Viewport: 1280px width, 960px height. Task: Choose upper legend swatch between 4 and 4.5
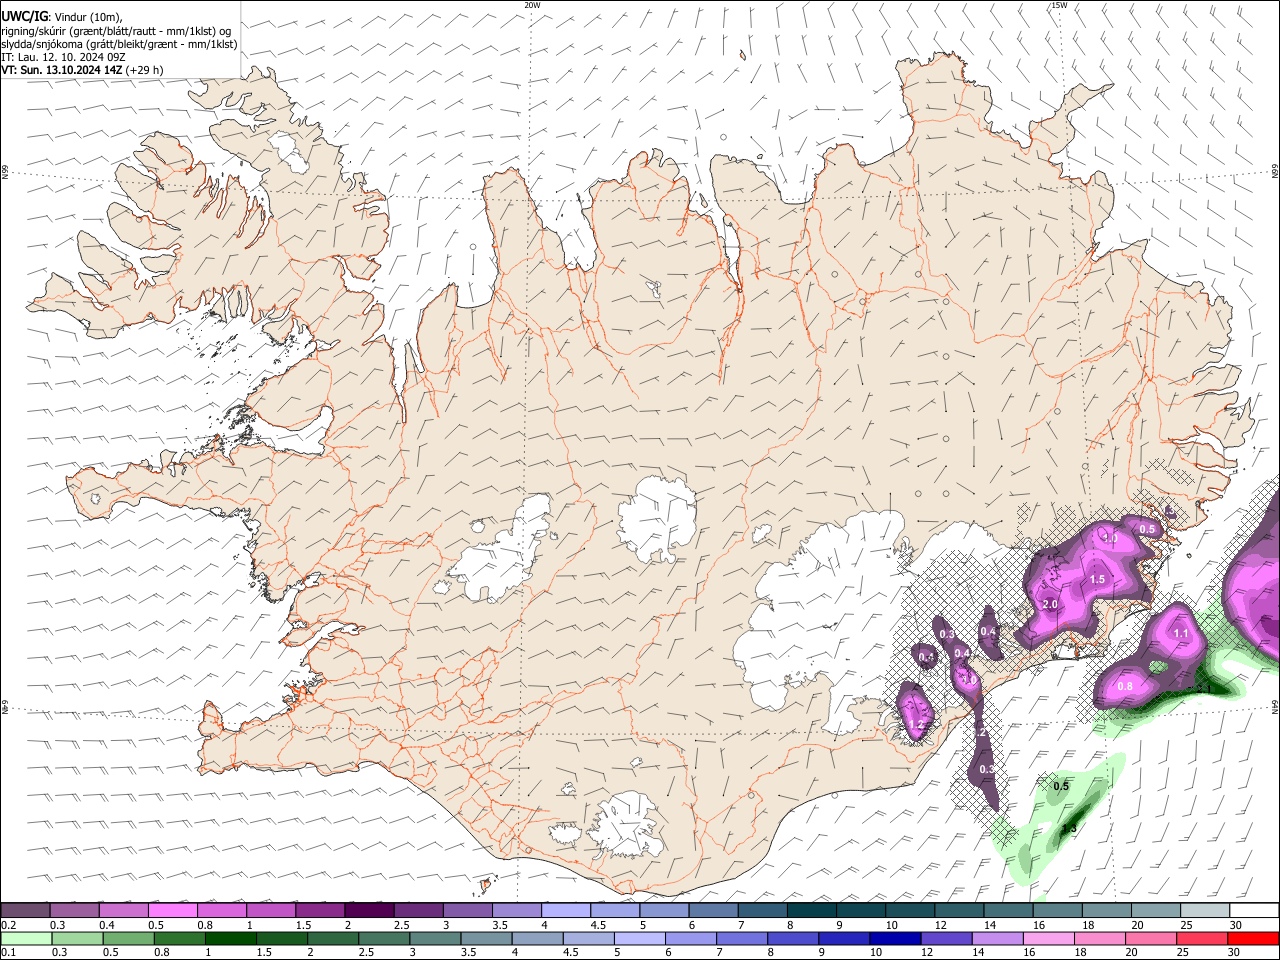565,910
